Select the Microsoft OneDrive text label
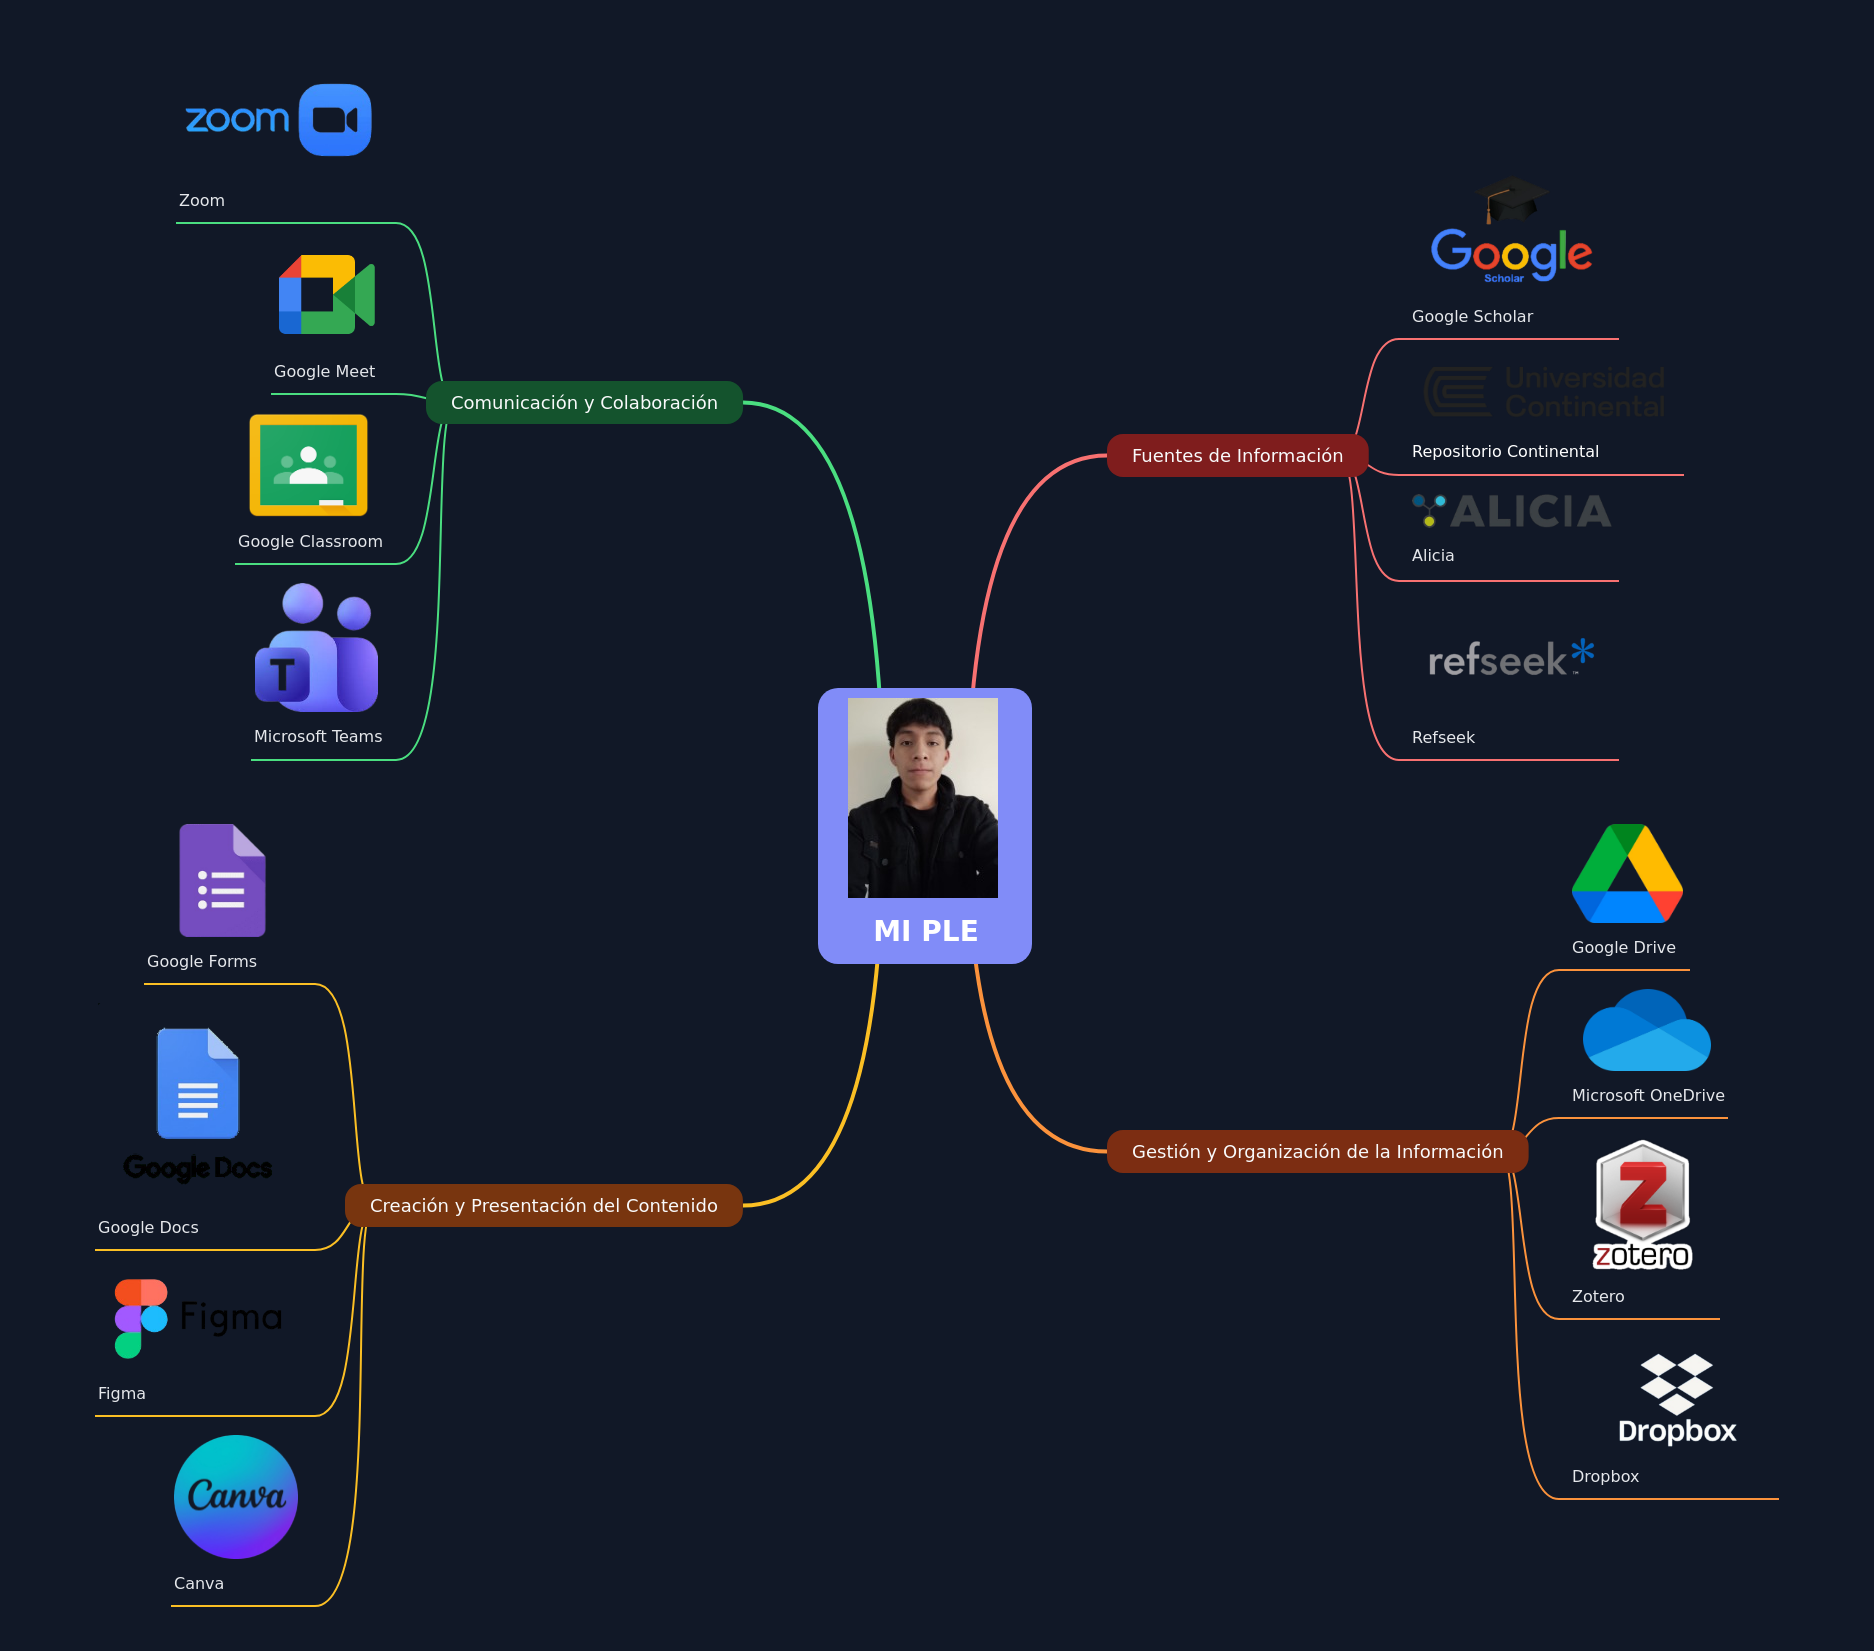 tap(1648, 1095)
